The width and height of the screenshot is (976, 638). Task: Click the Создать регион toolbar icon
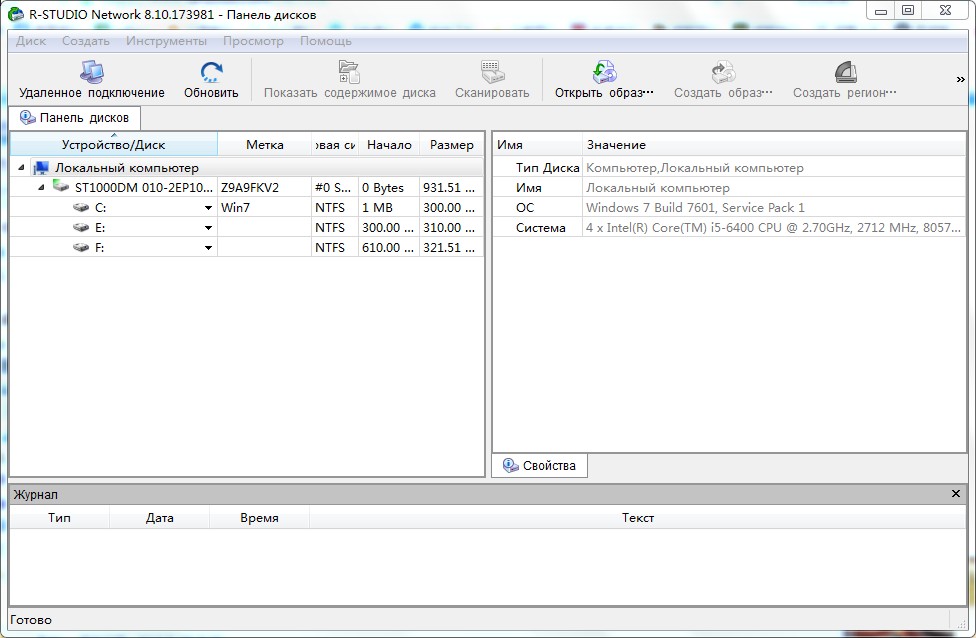pyautogui.click(x=845, y=72)
